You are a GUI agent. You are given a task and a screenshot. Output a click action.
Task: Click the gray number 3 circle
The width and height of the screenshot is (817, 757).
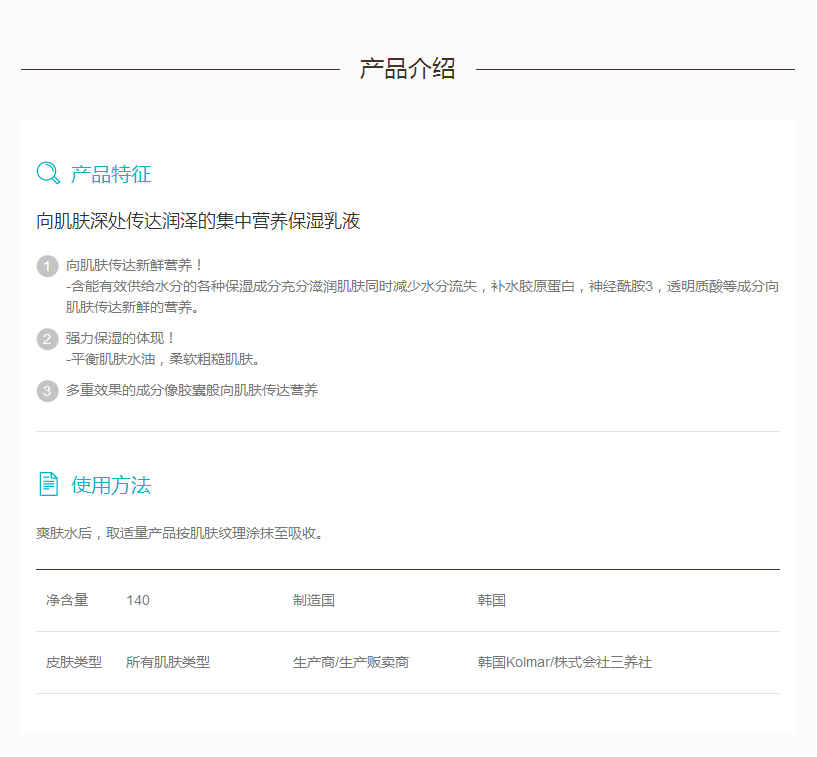[47, 391]
